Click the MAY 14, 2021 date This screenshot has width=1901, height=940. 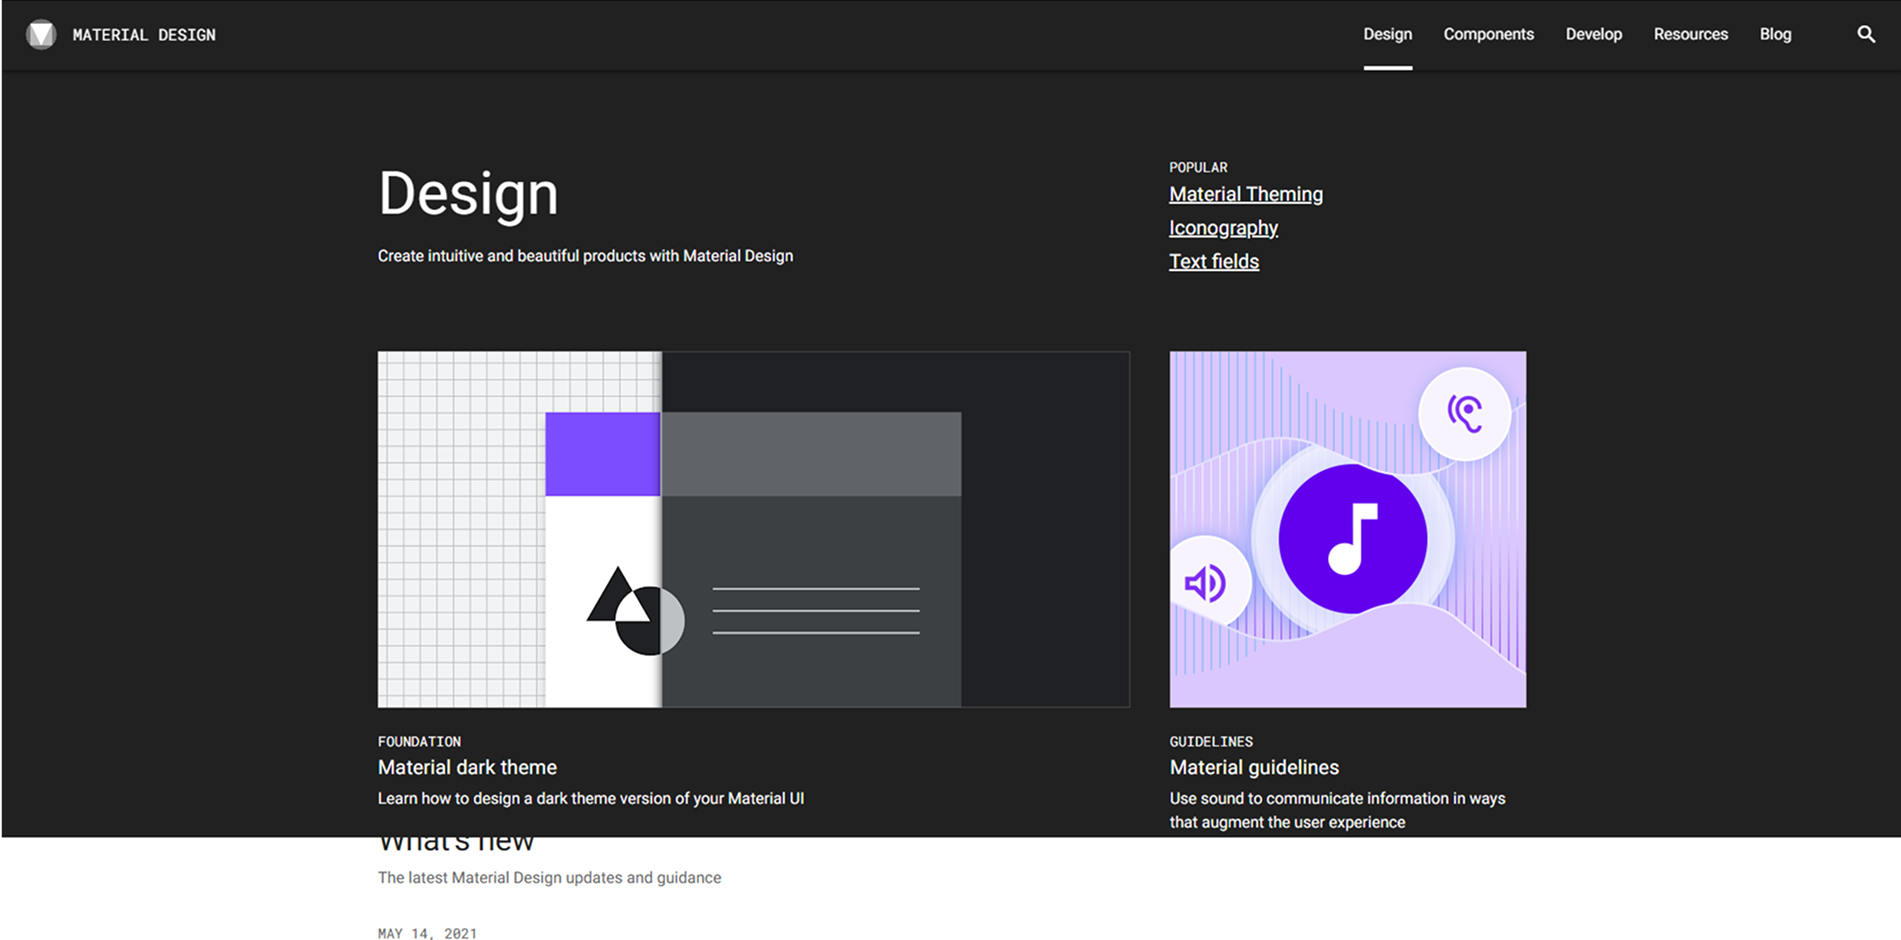(427, 933)
